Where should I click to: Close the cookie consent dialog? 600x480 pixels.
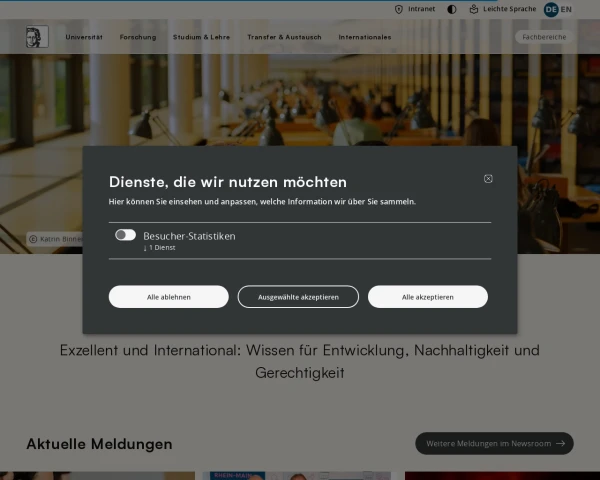[x=488, y=179]
